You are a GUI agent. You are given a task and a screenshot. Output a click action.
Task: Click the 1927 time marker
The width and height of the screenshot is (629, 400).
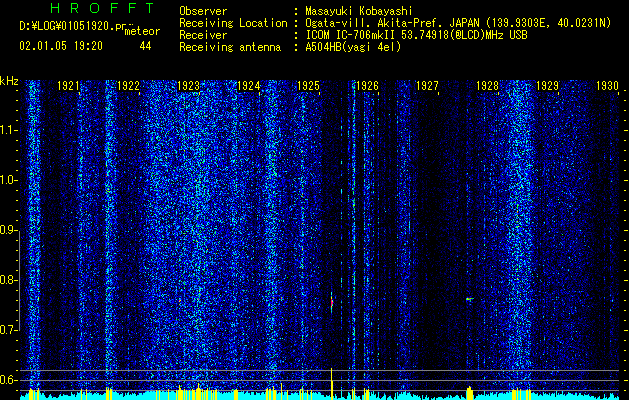(428, 85)
